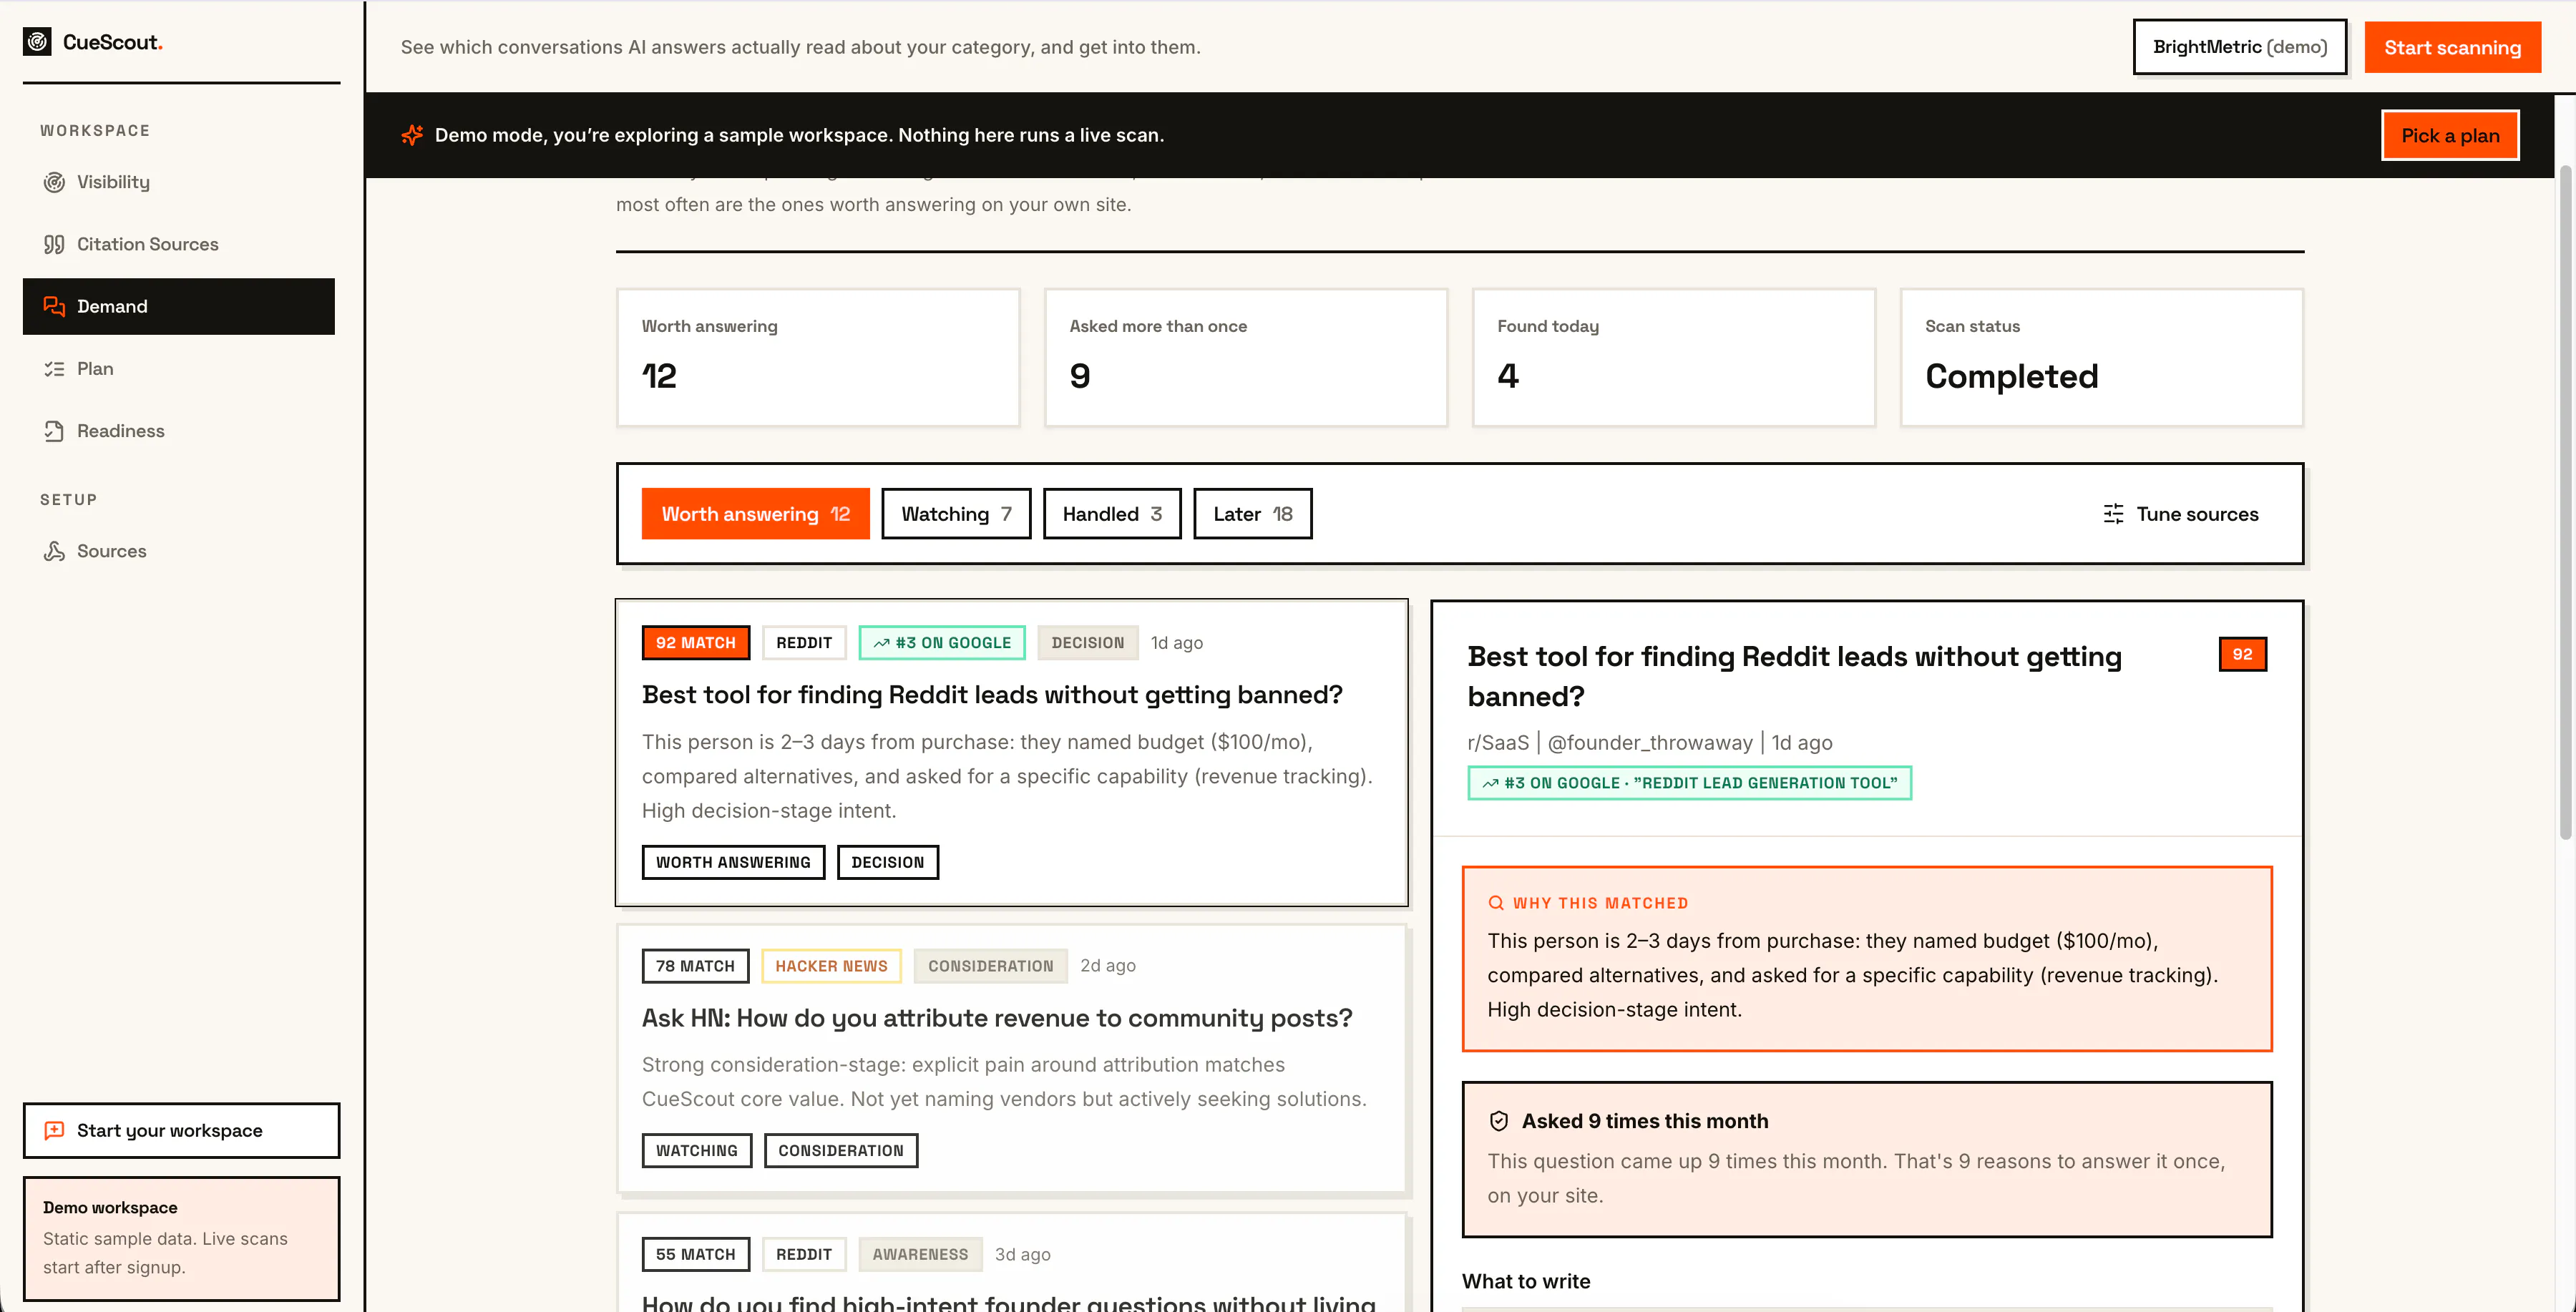This screenshot has width=2576, height=1312.
Task: Click the Readiness document icon
Action: [x=54, y=431]
